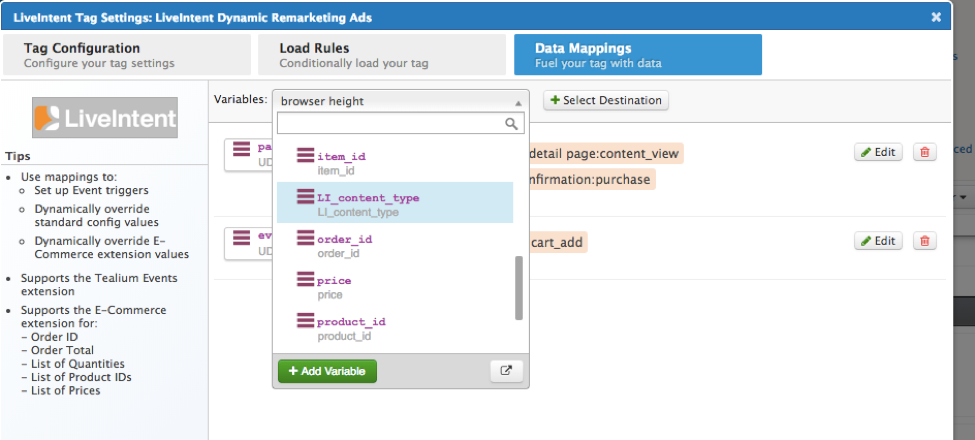
Task: Edit the content_view mapping row
Action: pyautogui.click(x=878, y=152)
